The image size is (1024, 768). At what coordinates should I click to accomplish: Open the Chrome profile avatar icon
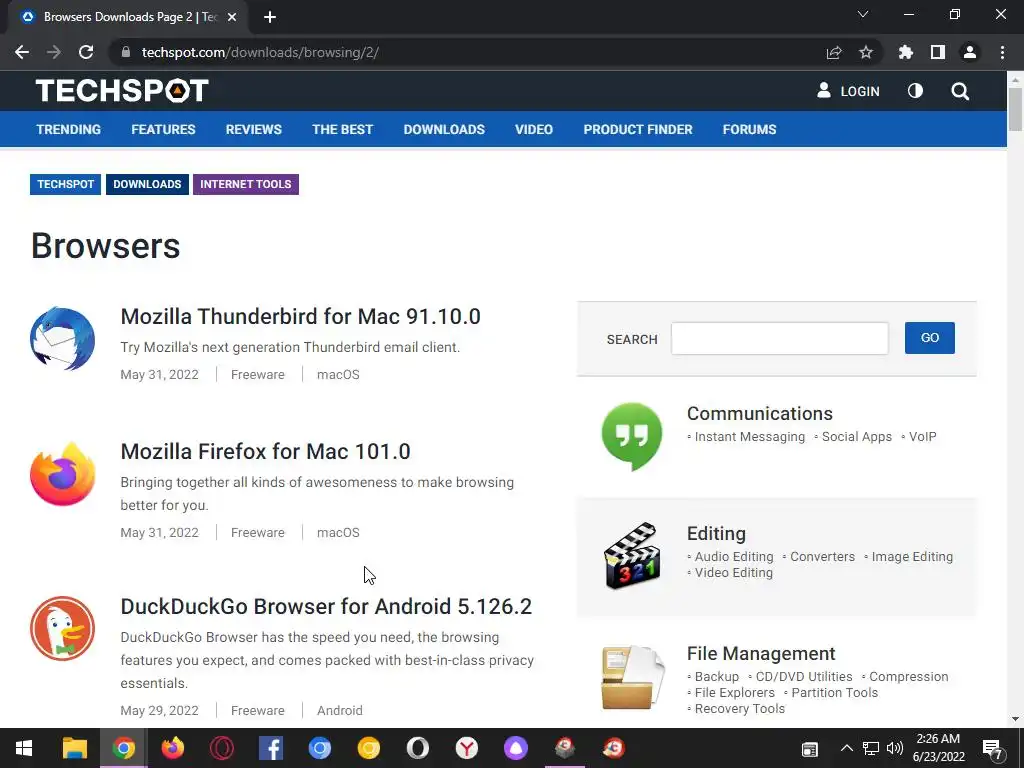pyautogui.click(x=970, y=52)
